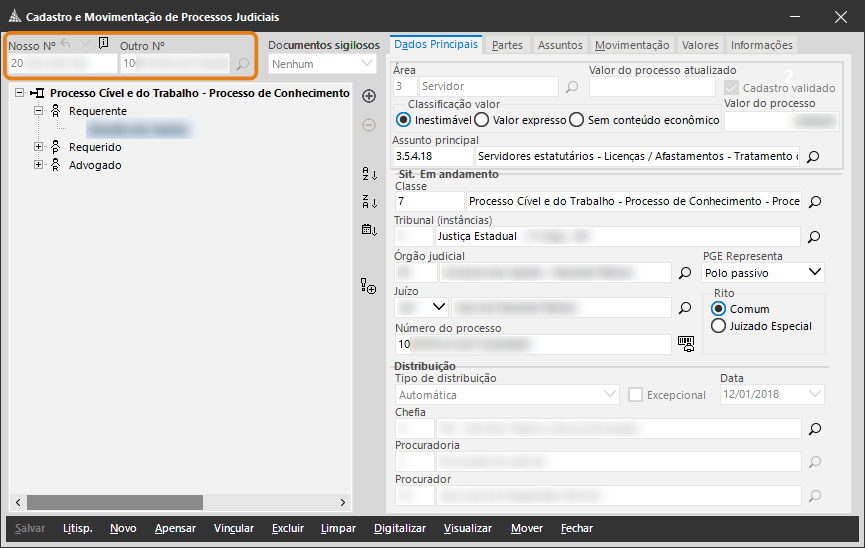Click the Digitalizar button in bottom bar
This screenshot has height=548, width=865.
[400, 528]
